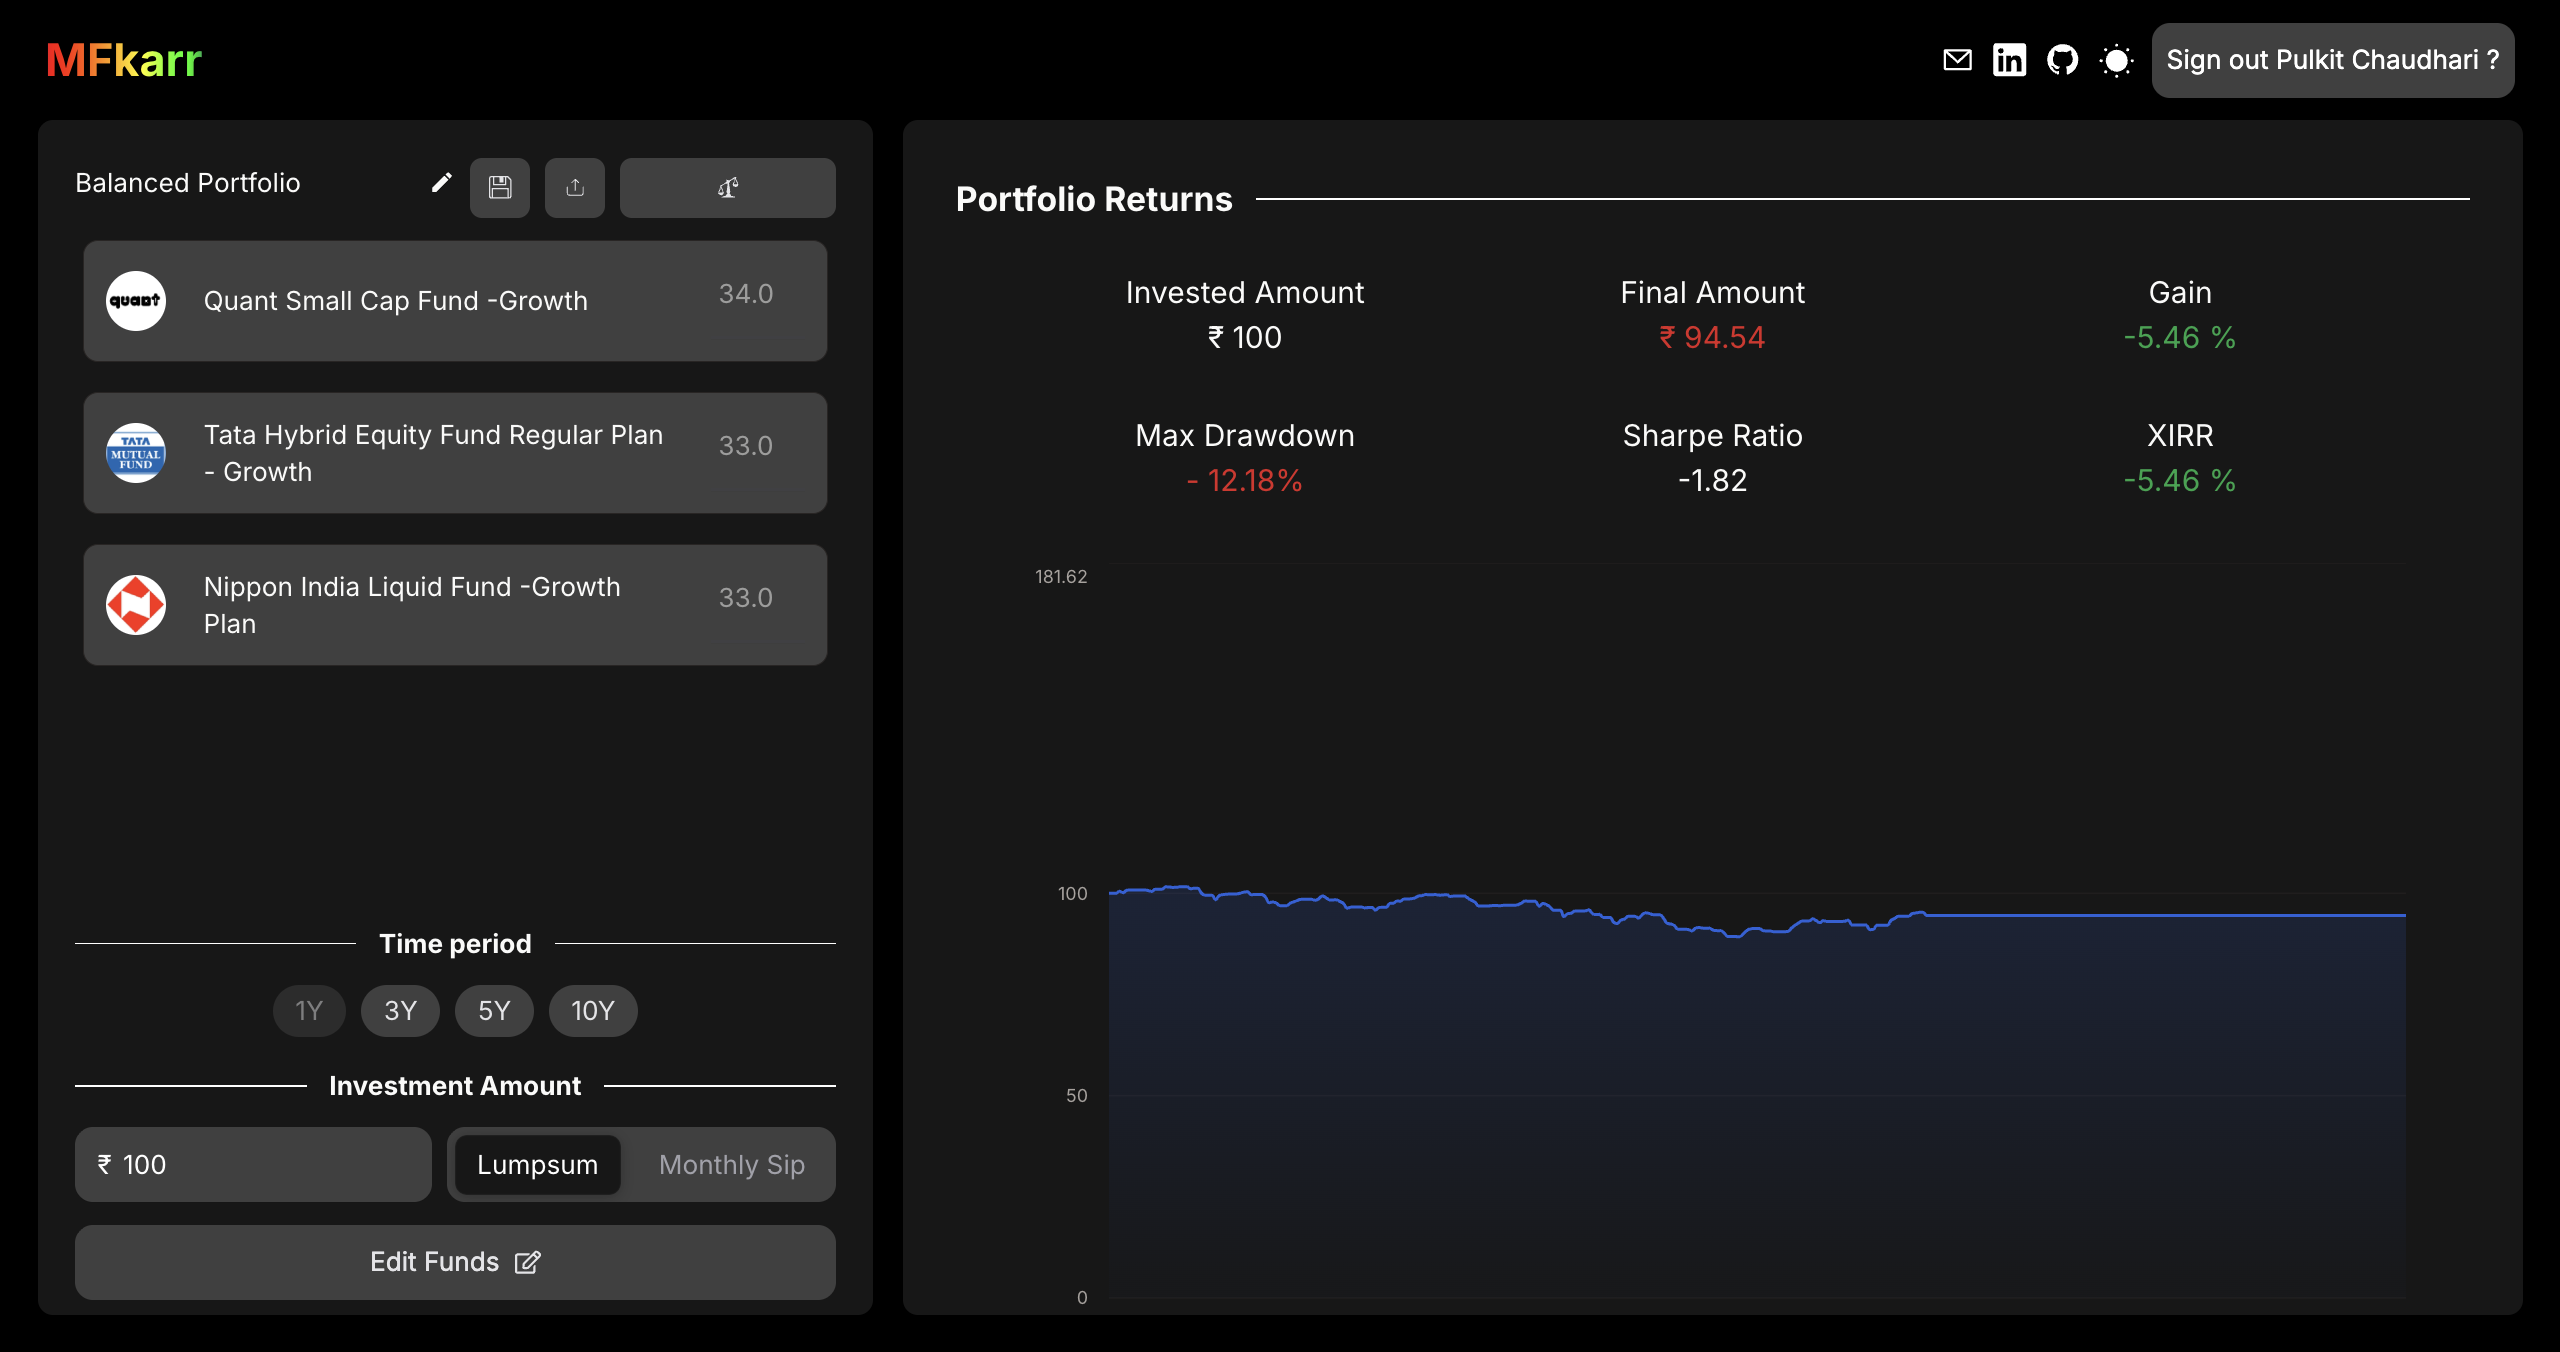This screenshot has height=1352, width=2560.
Task: Select Nippon India Liquid Fund row
Action: [x=455, y=604]
